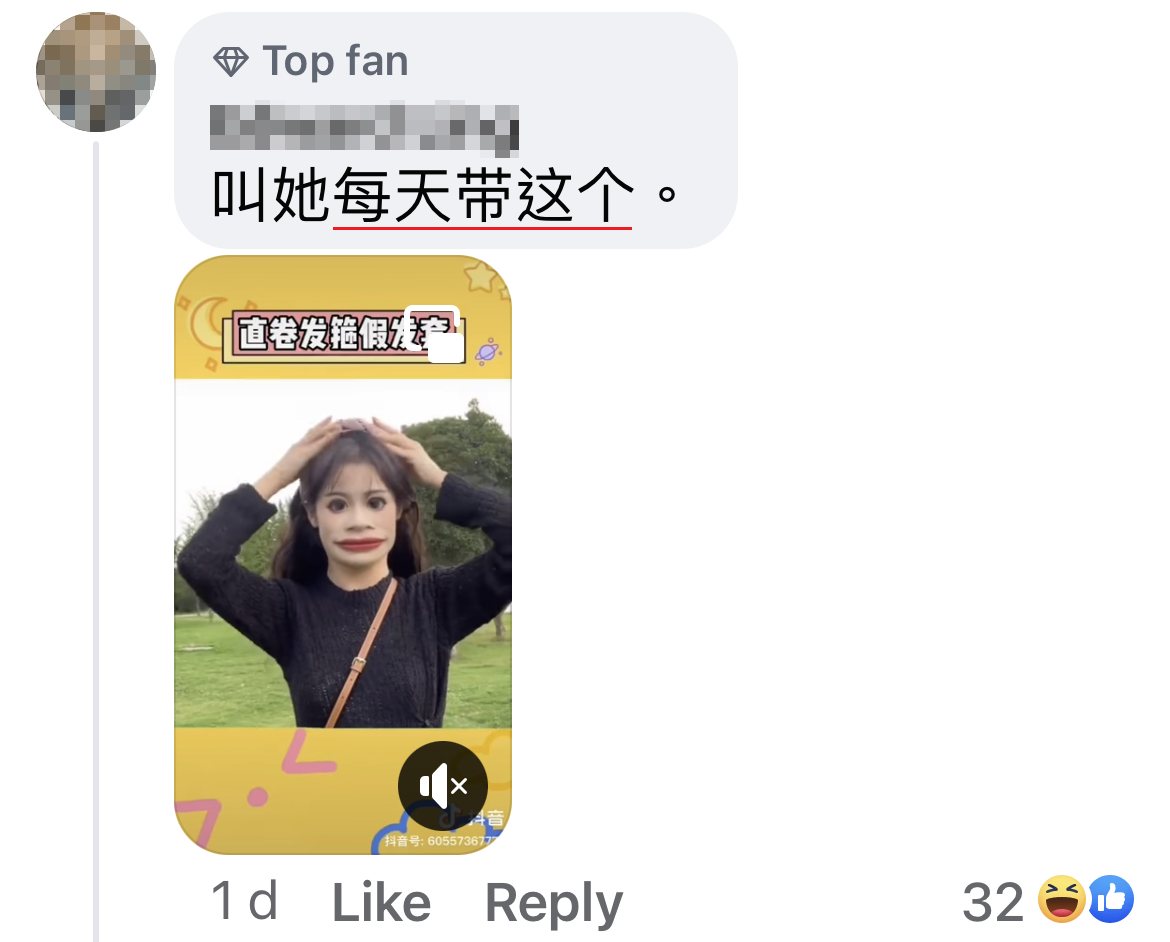Unmute the video with the speaker icon

(x=442, y=785)
